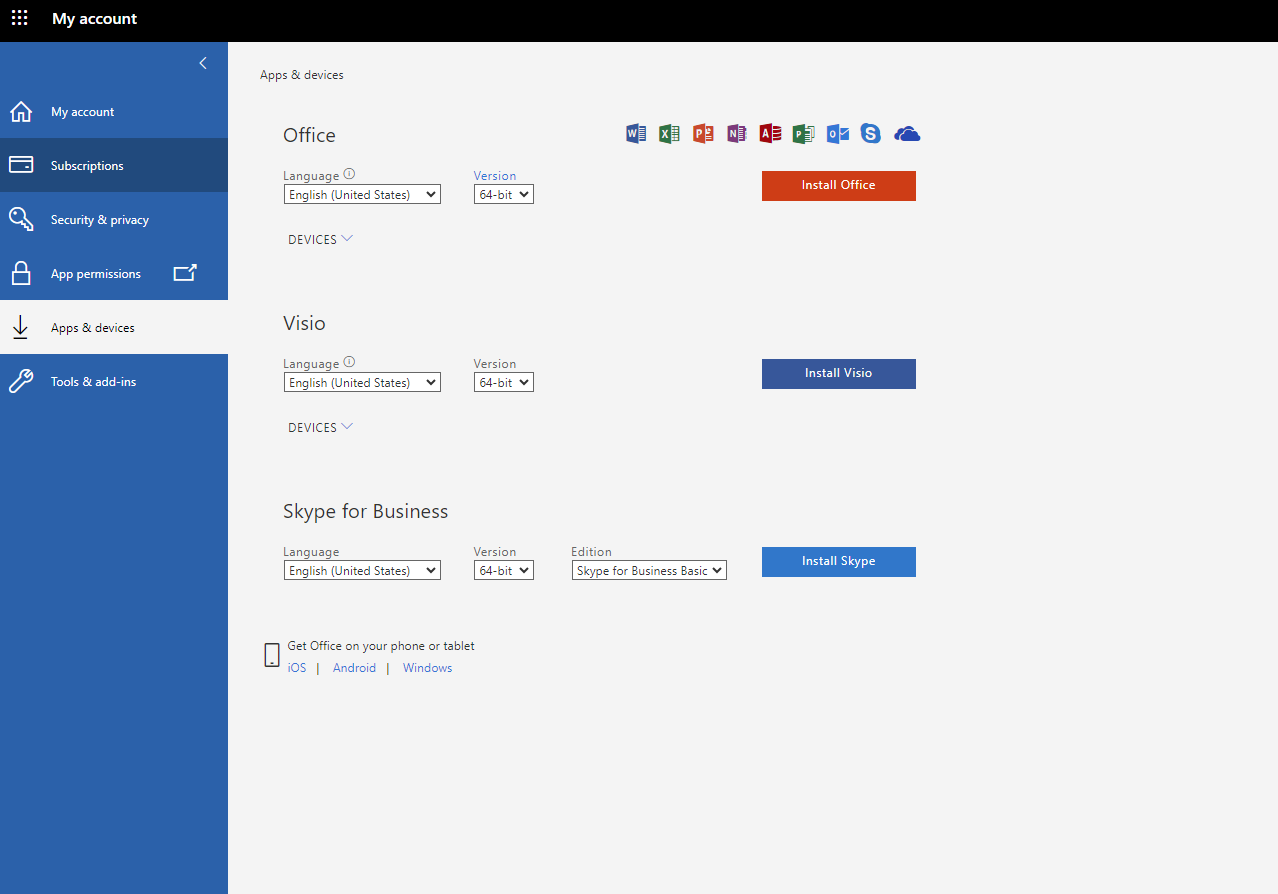Click the Install Office button
The image size is (1278, 894).
pos(839,186)
